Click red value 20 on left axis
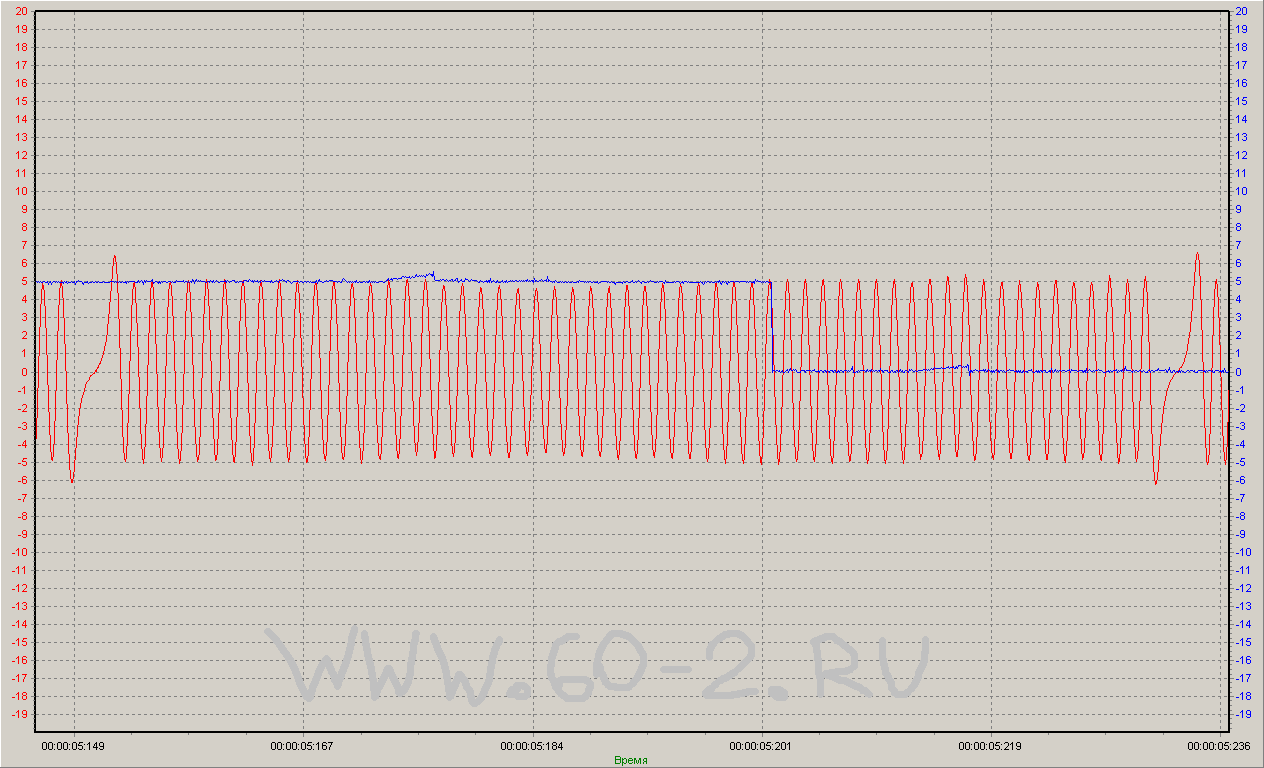 tap(21, 11)
